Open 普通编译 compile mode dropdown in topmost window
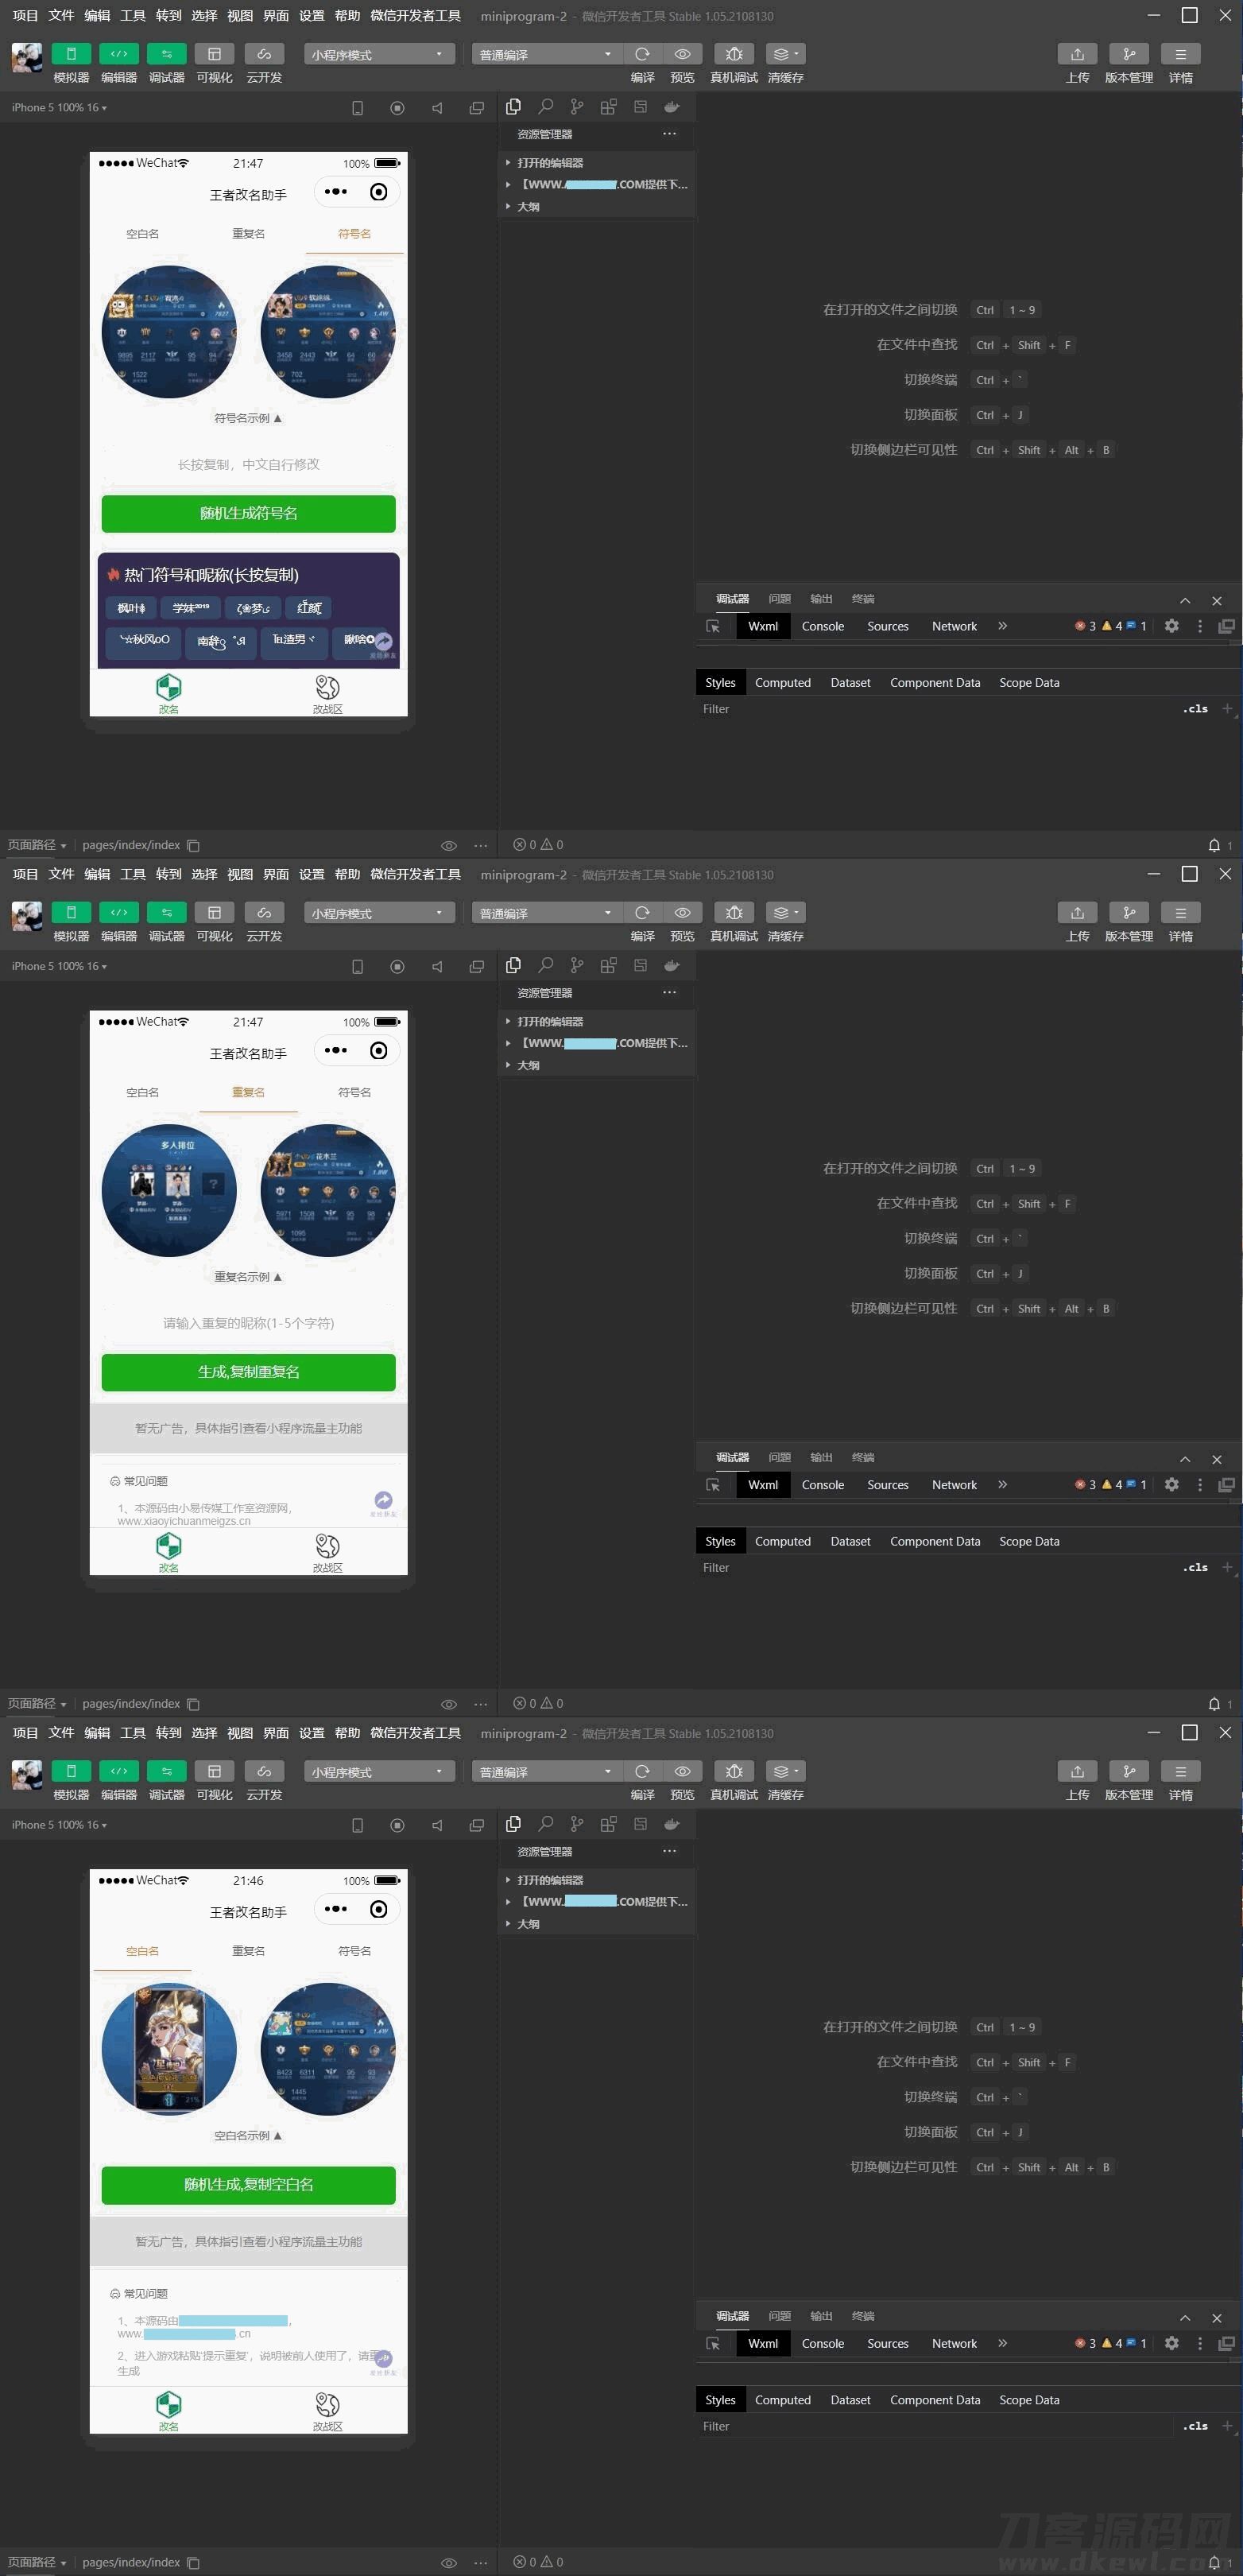 tap(545, 54)
